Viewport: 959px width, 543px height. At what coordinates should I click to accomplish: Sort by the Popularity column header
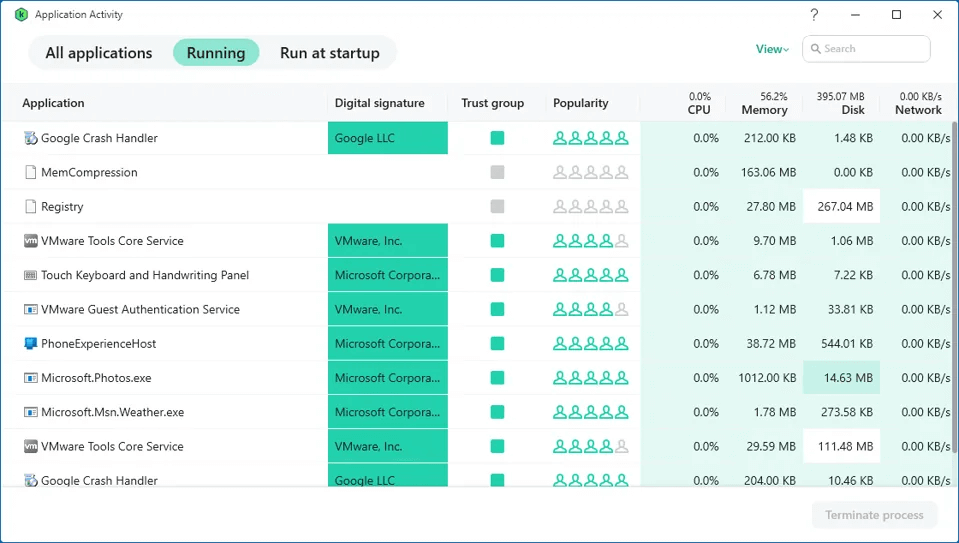tap(580, 103)
